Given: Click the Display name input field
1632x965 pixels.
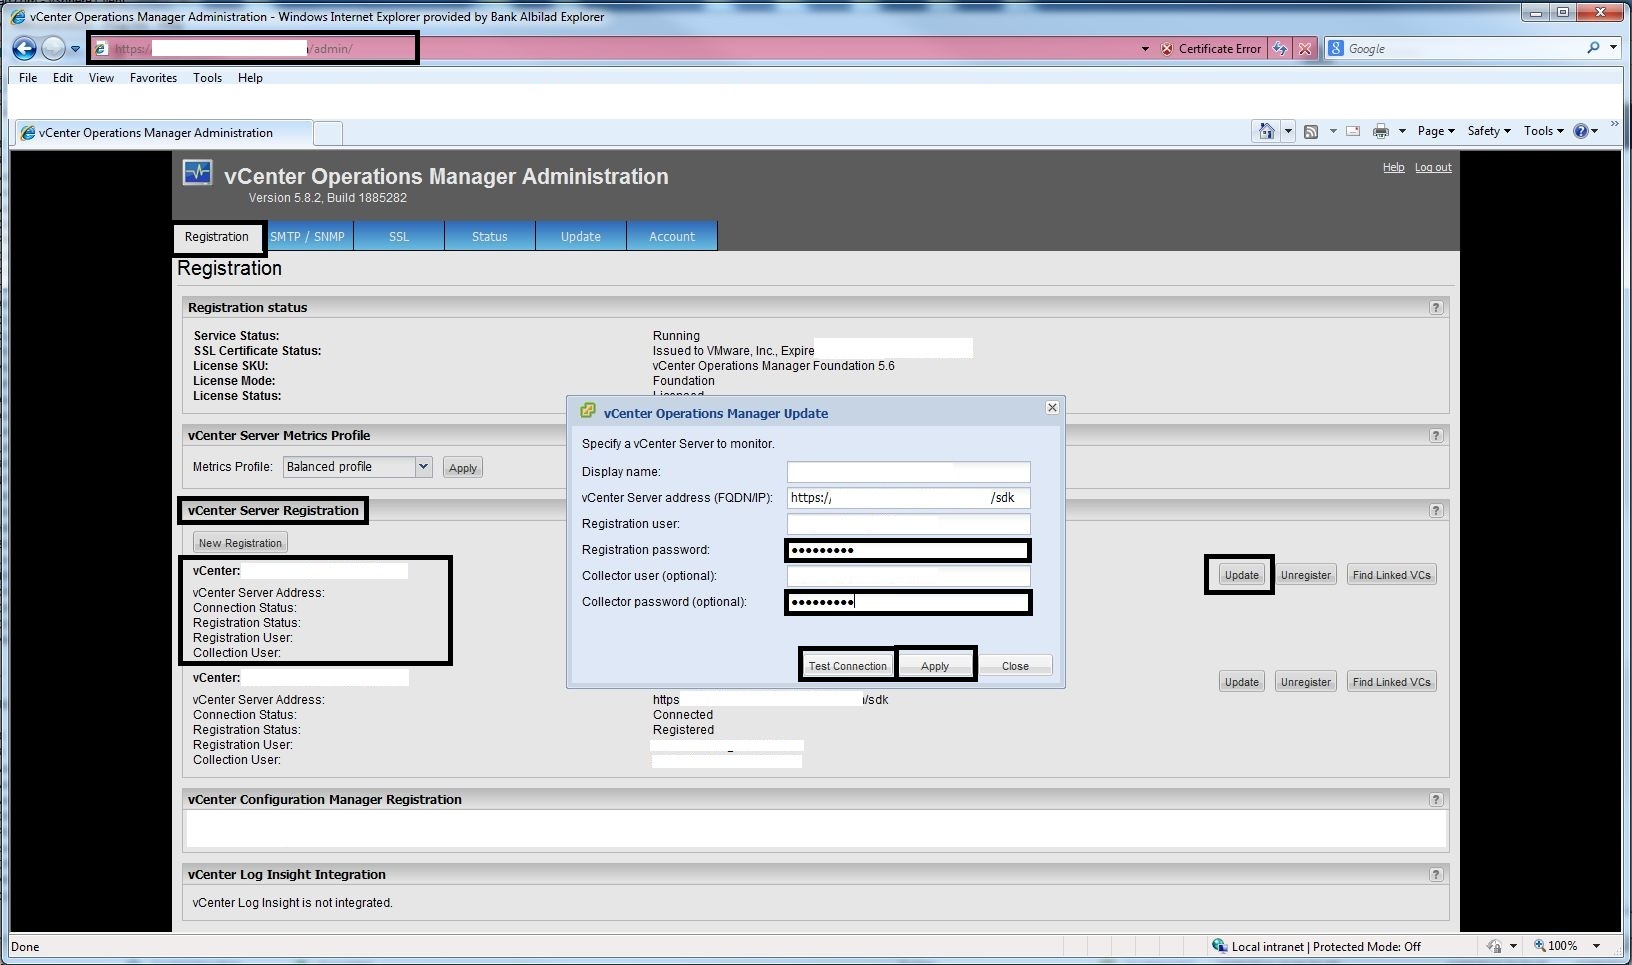Looking at the screenshot, I should [908, 472].
